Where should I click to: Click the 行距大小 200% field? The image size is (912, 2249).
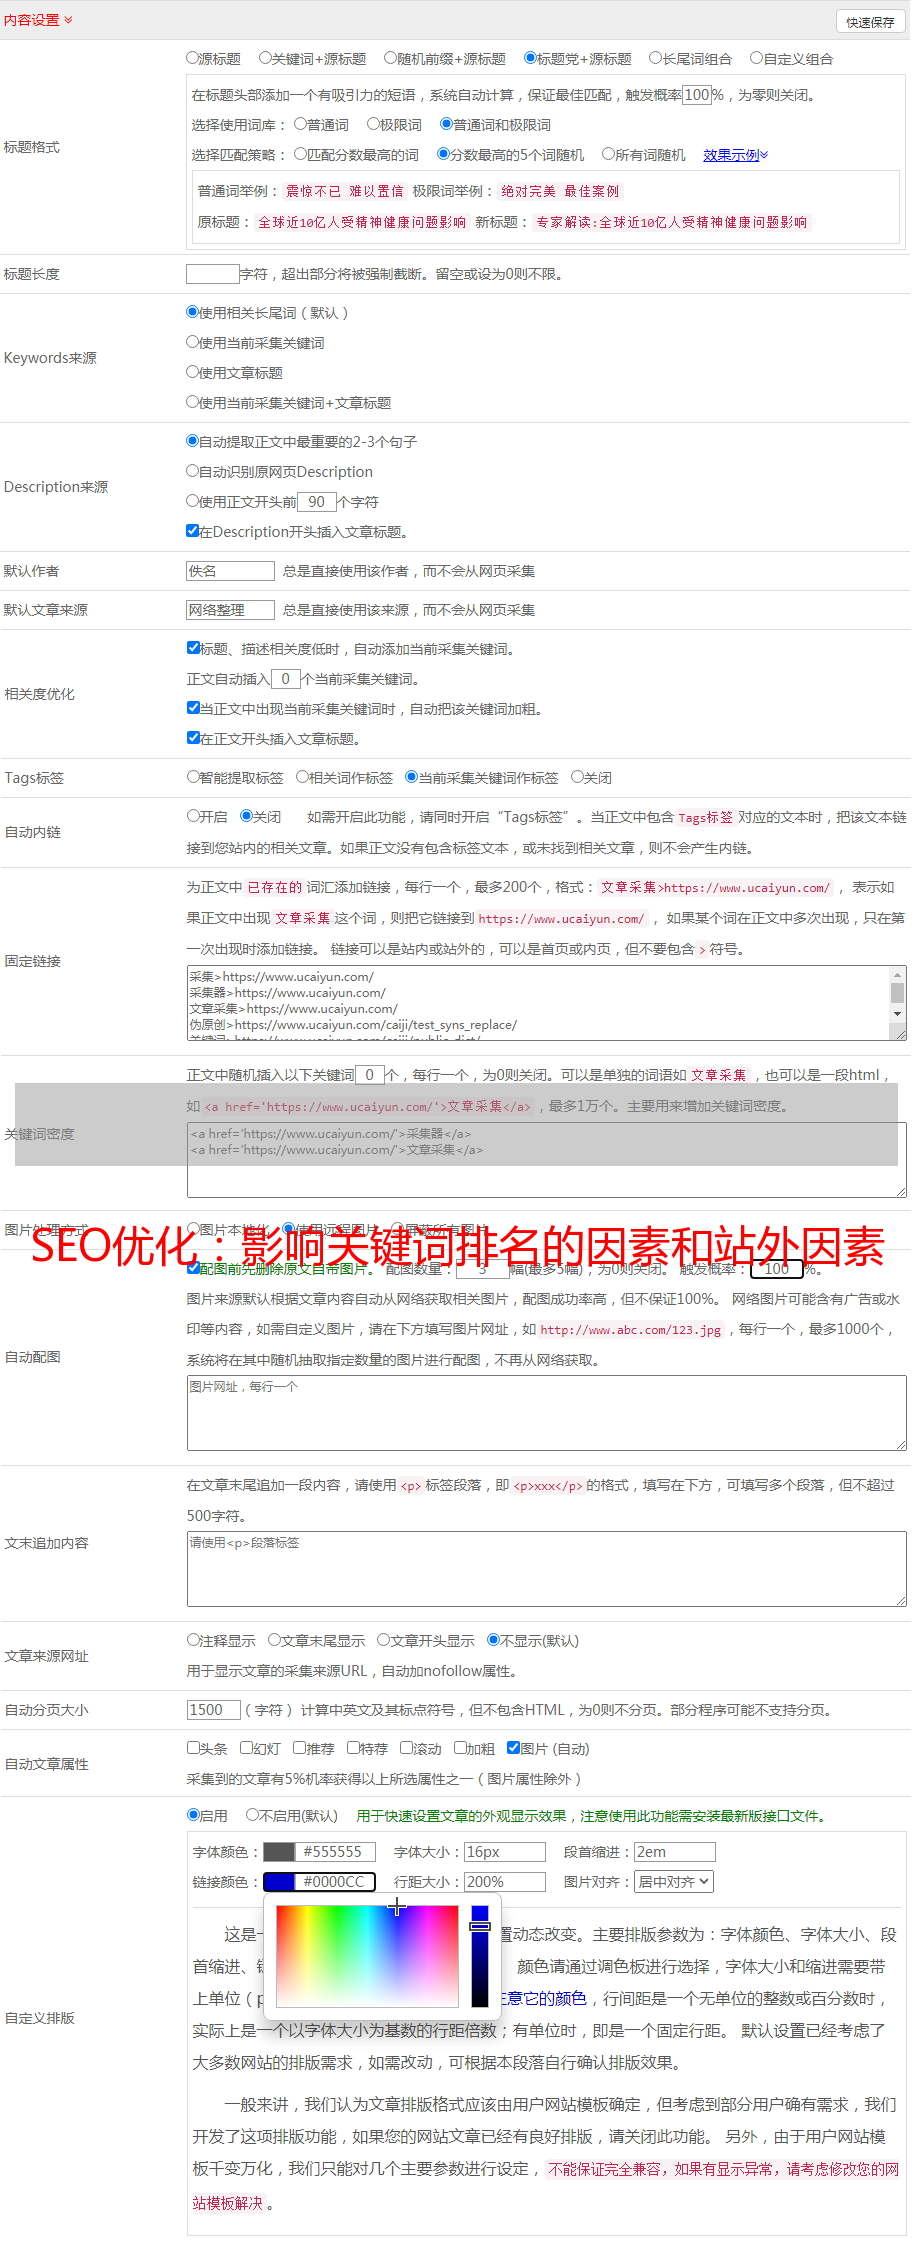(505, 1882)
